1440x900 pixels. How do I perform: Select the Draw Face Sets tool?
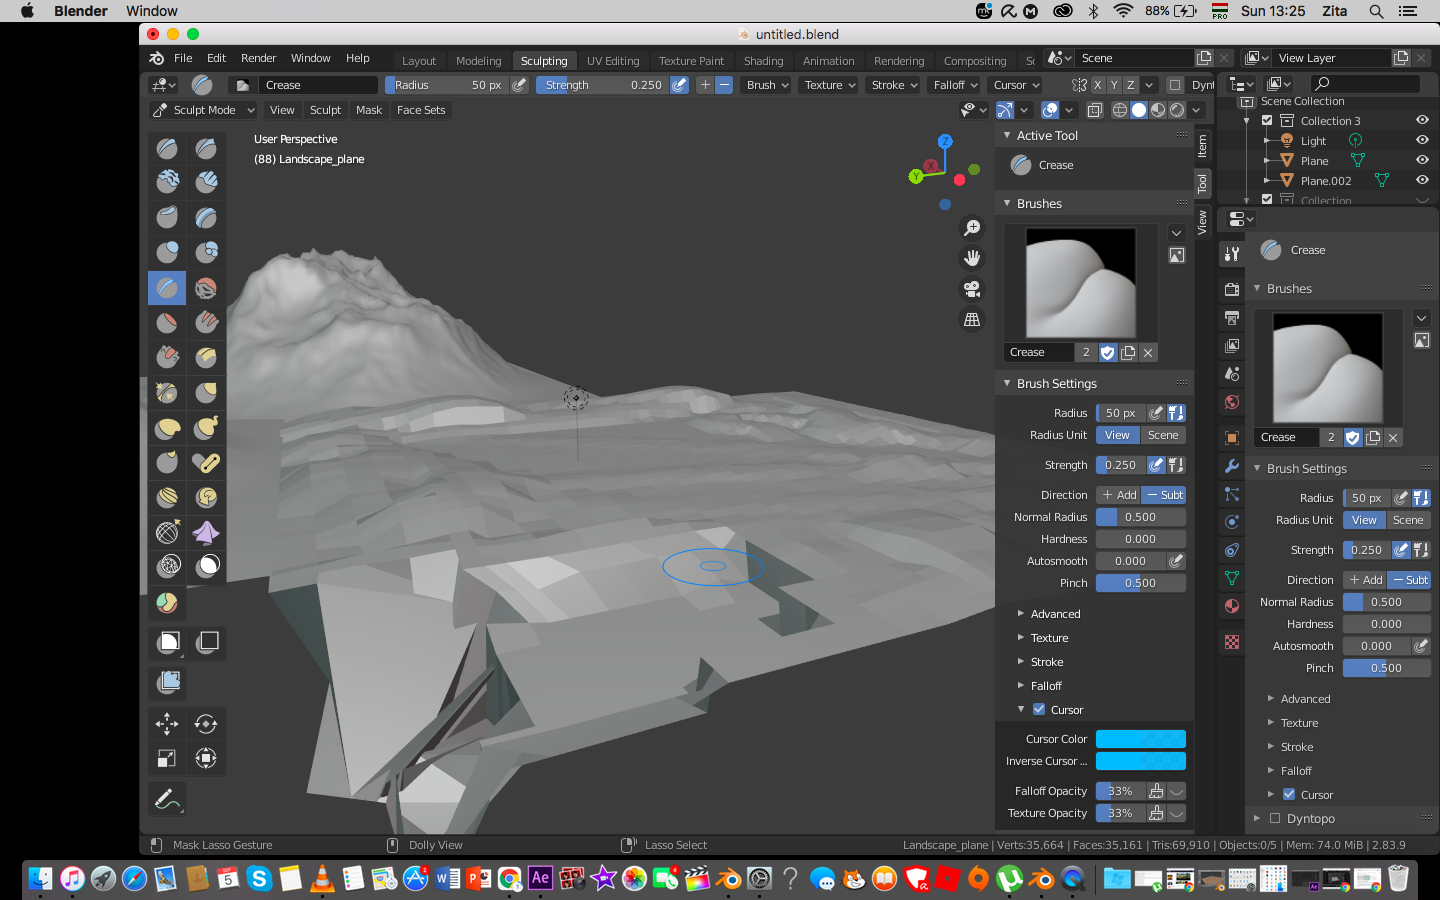point(167,603)
